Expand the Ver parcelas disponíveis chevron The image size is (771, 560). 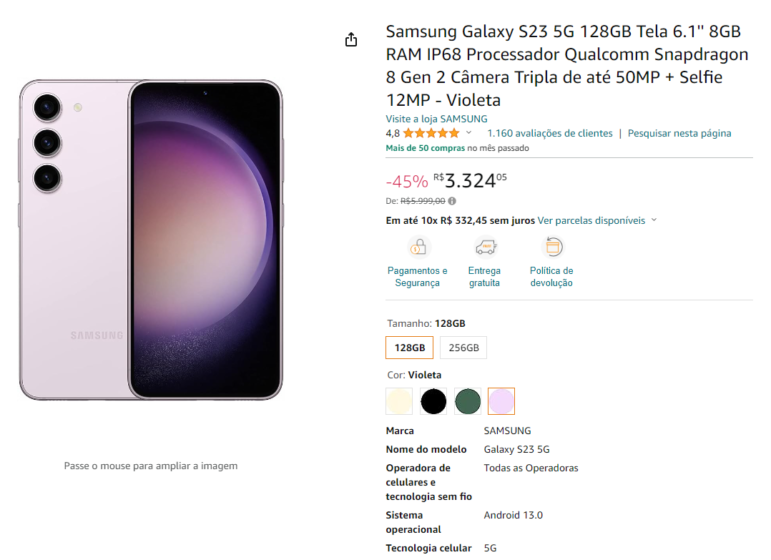[x=654, y=220]
